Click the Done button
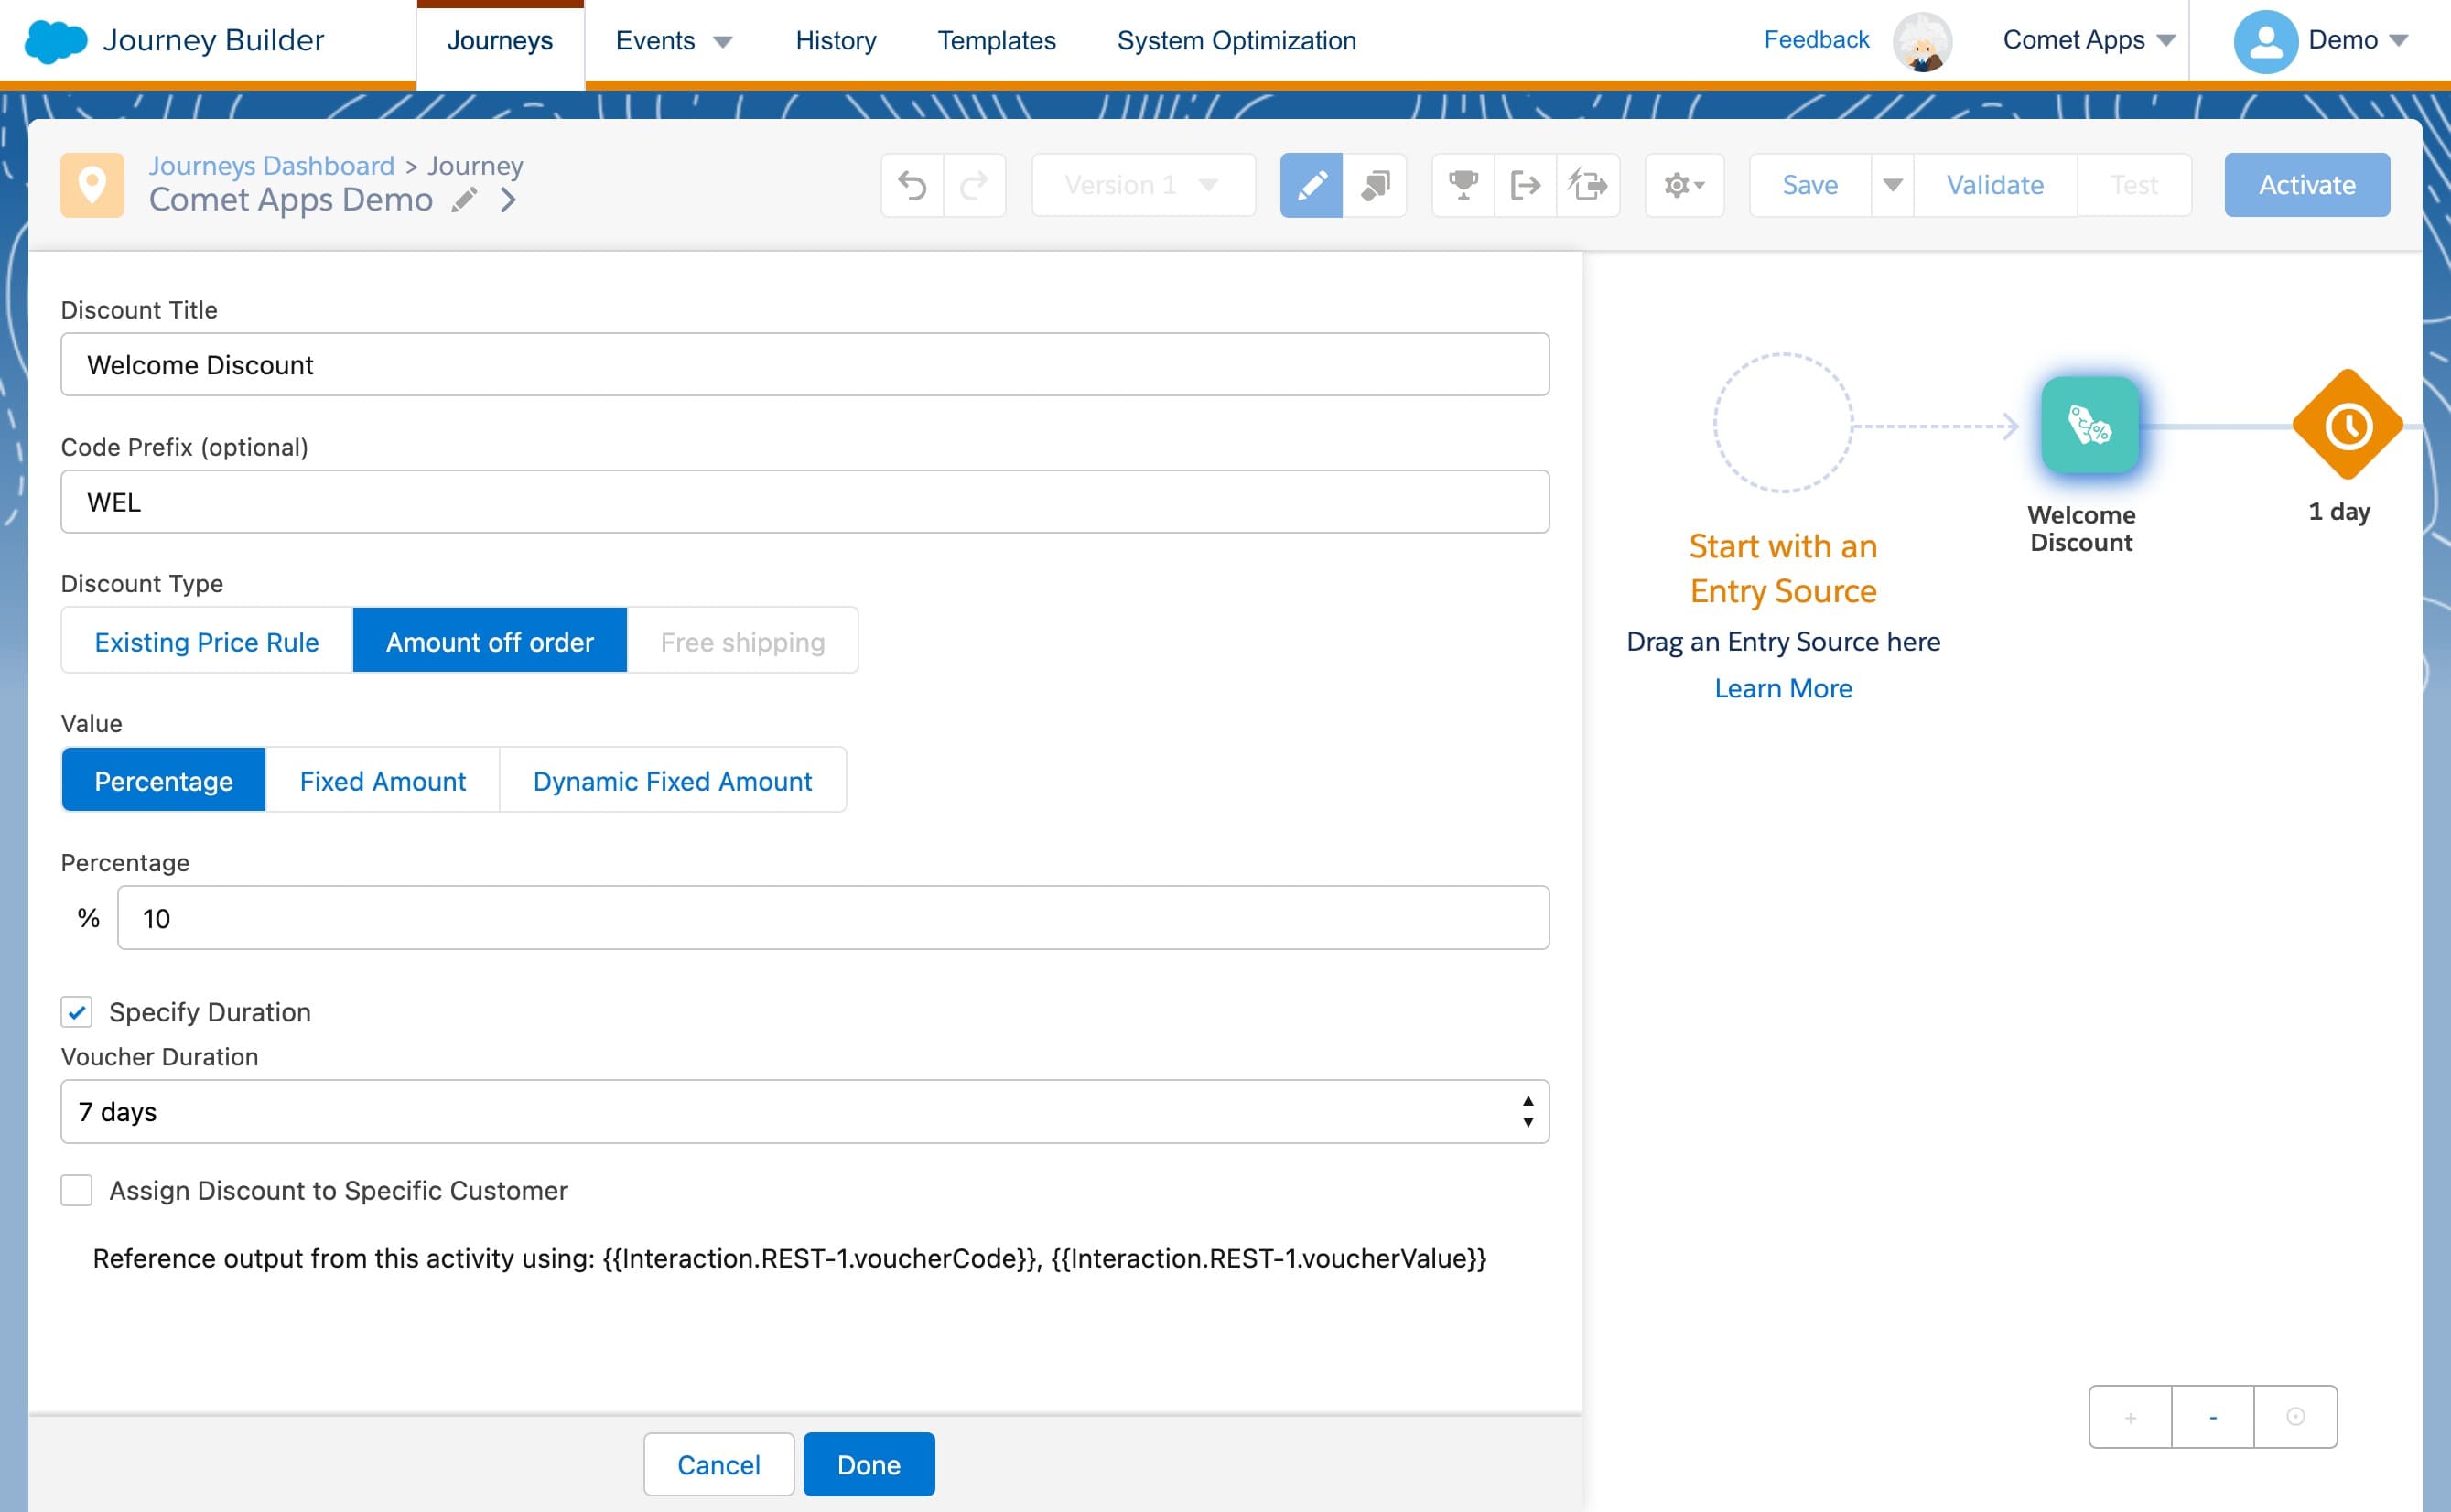The height and width of the screenshot is (1512, 2451). coord(869,1464)
